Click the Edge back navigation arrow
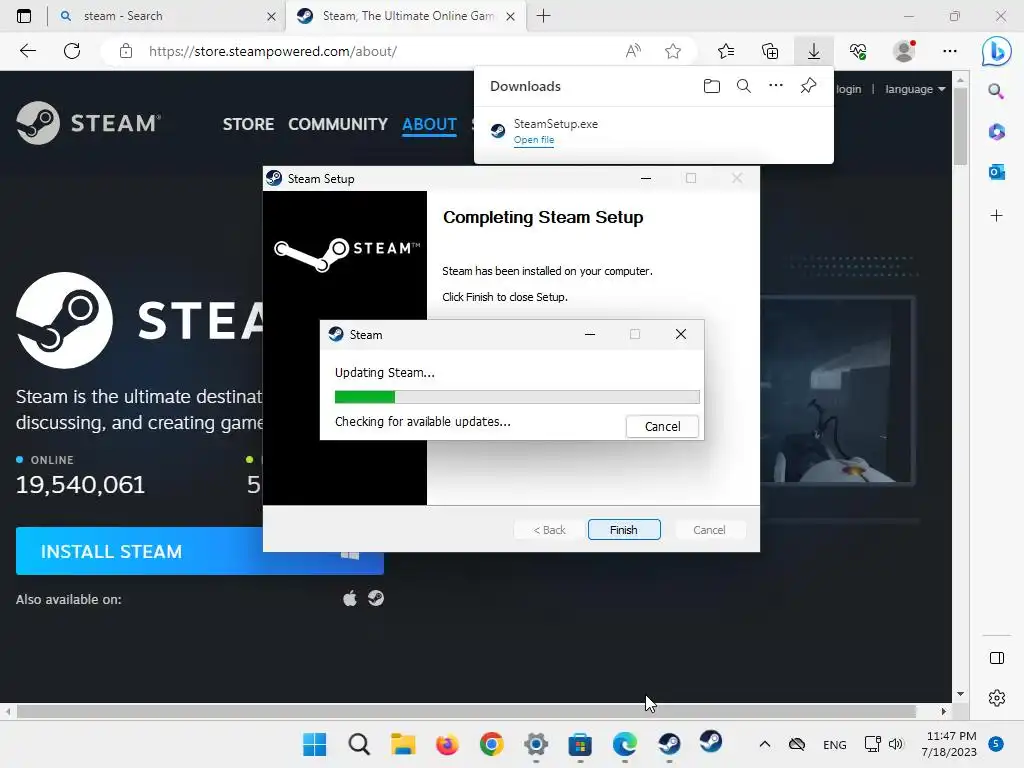This screenshot has height=768, width=1024. coord(27,51)
